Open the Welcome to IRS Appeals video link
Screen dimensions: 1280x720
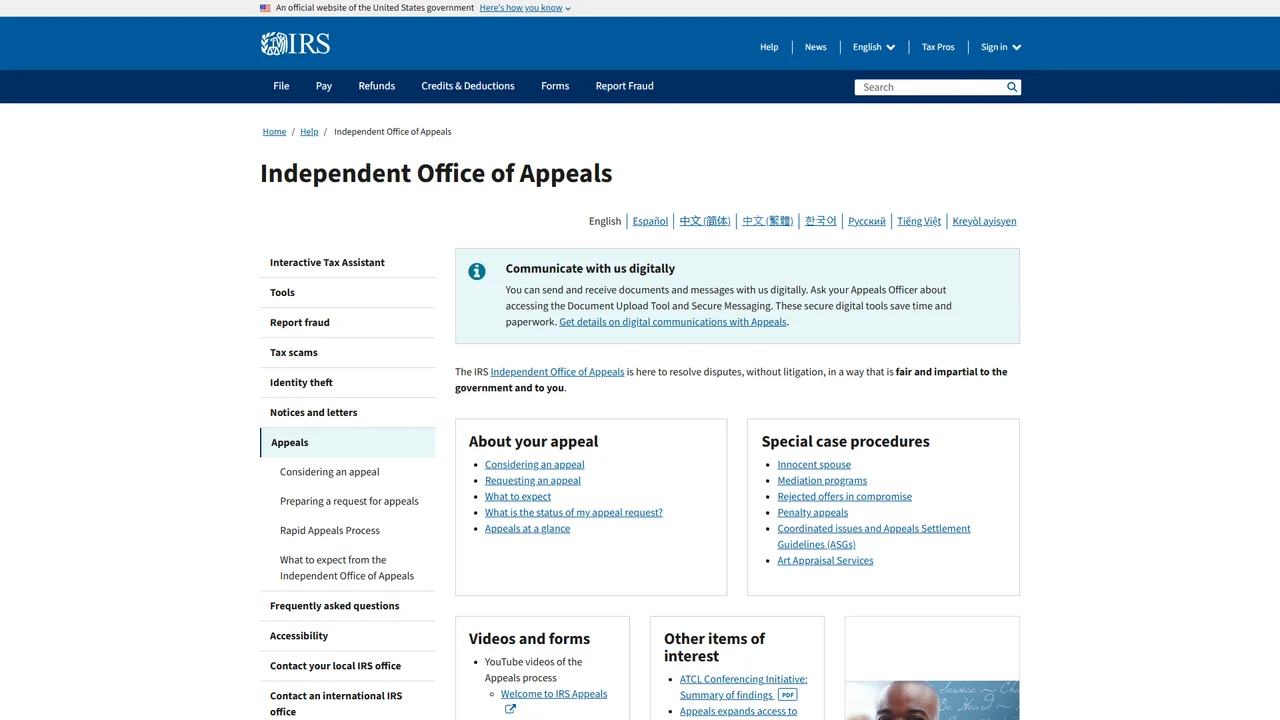[554, 694]
